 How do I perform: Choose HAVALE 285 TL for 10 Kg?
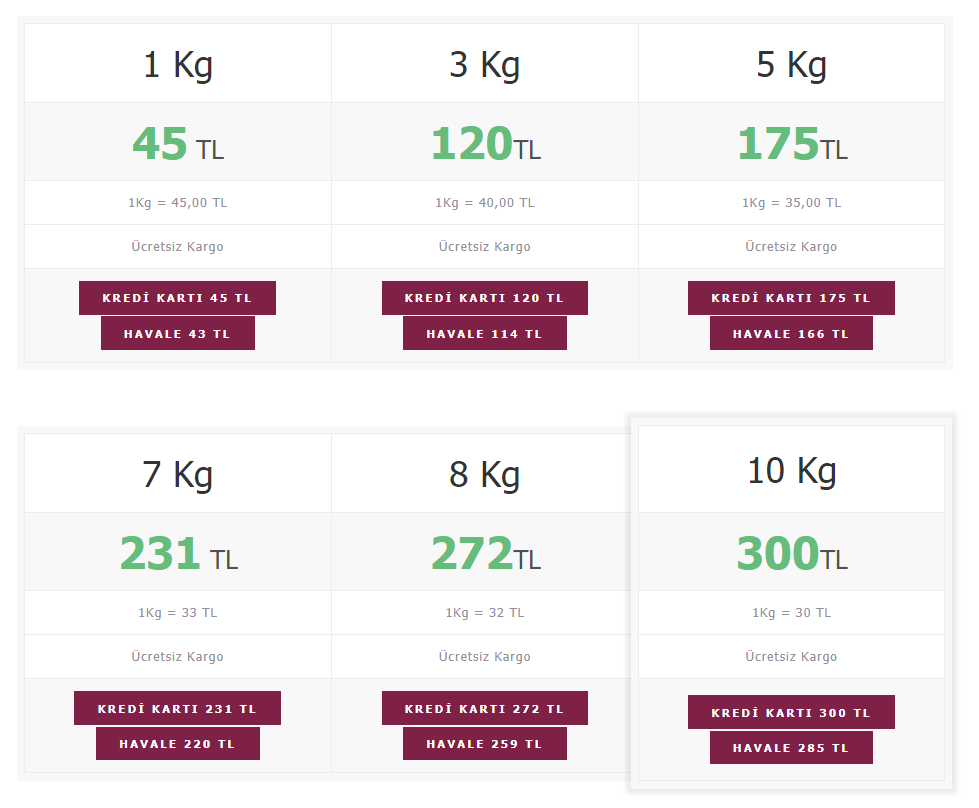click(791, 747)
